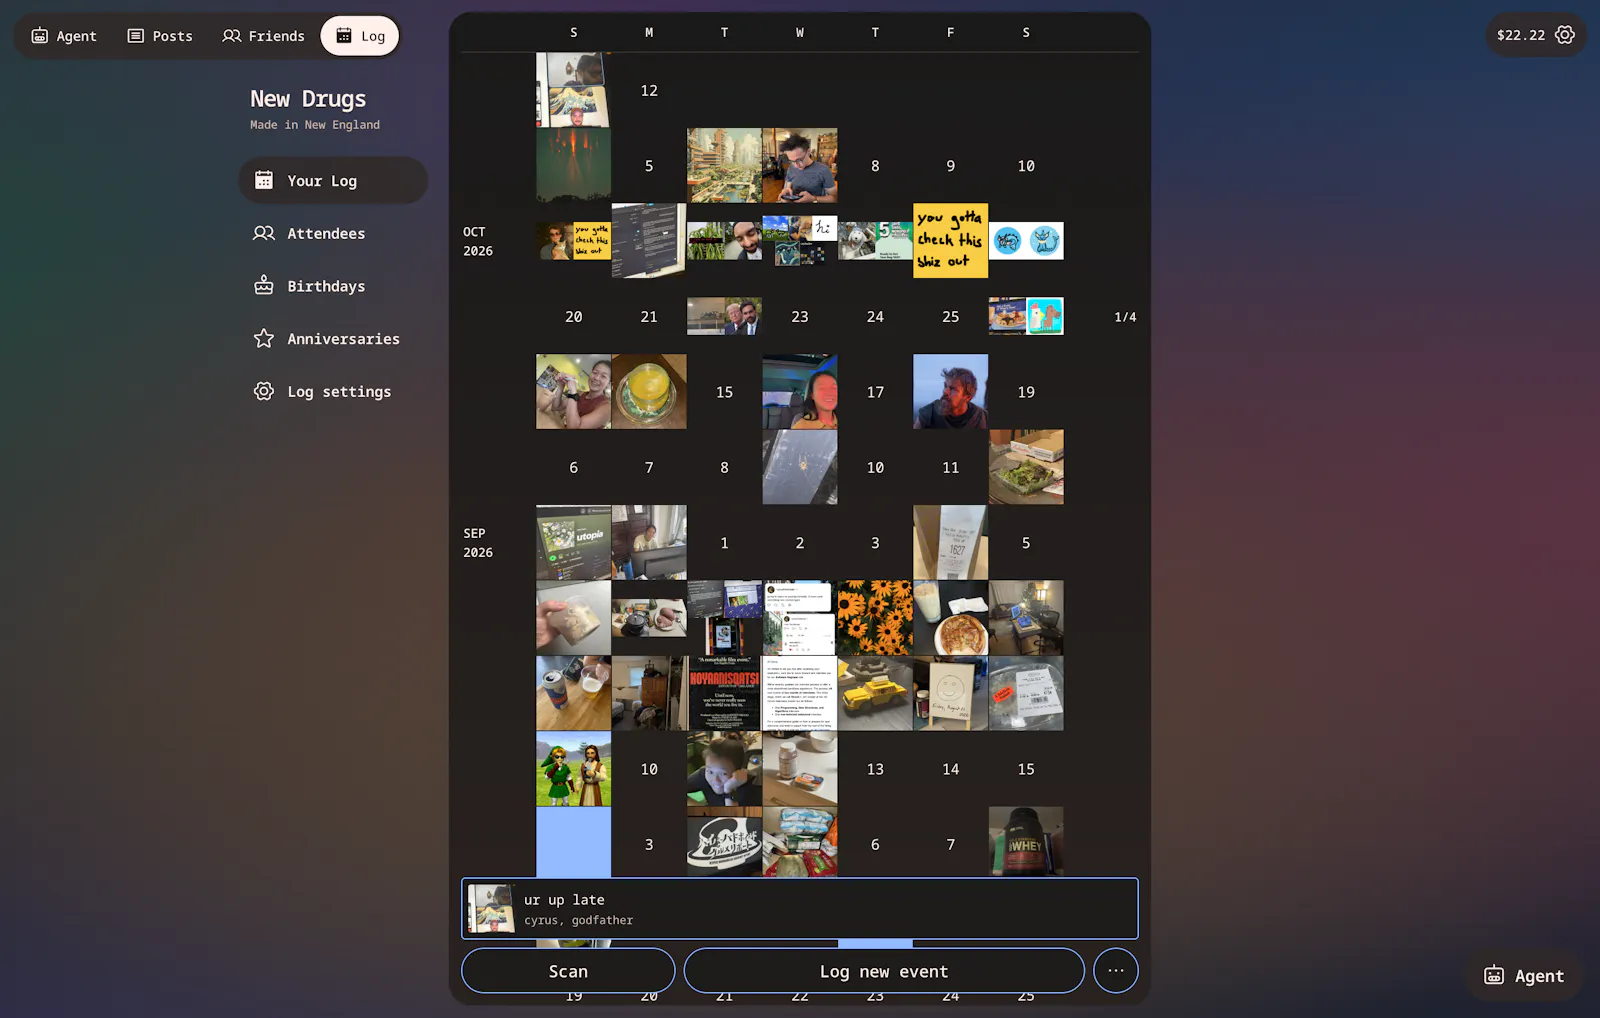Click the people icon beside Attendees

264,233
